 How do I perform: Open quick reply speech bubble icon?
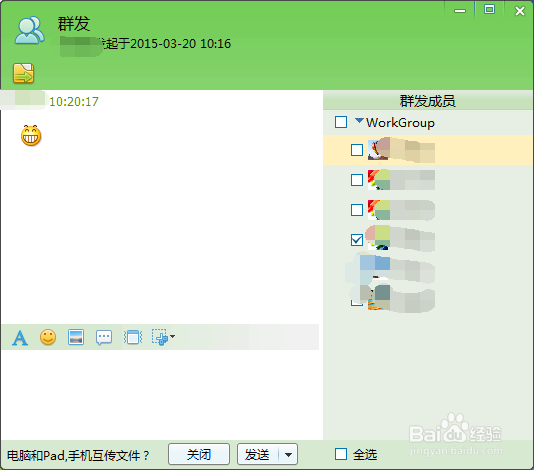point(104,338)
